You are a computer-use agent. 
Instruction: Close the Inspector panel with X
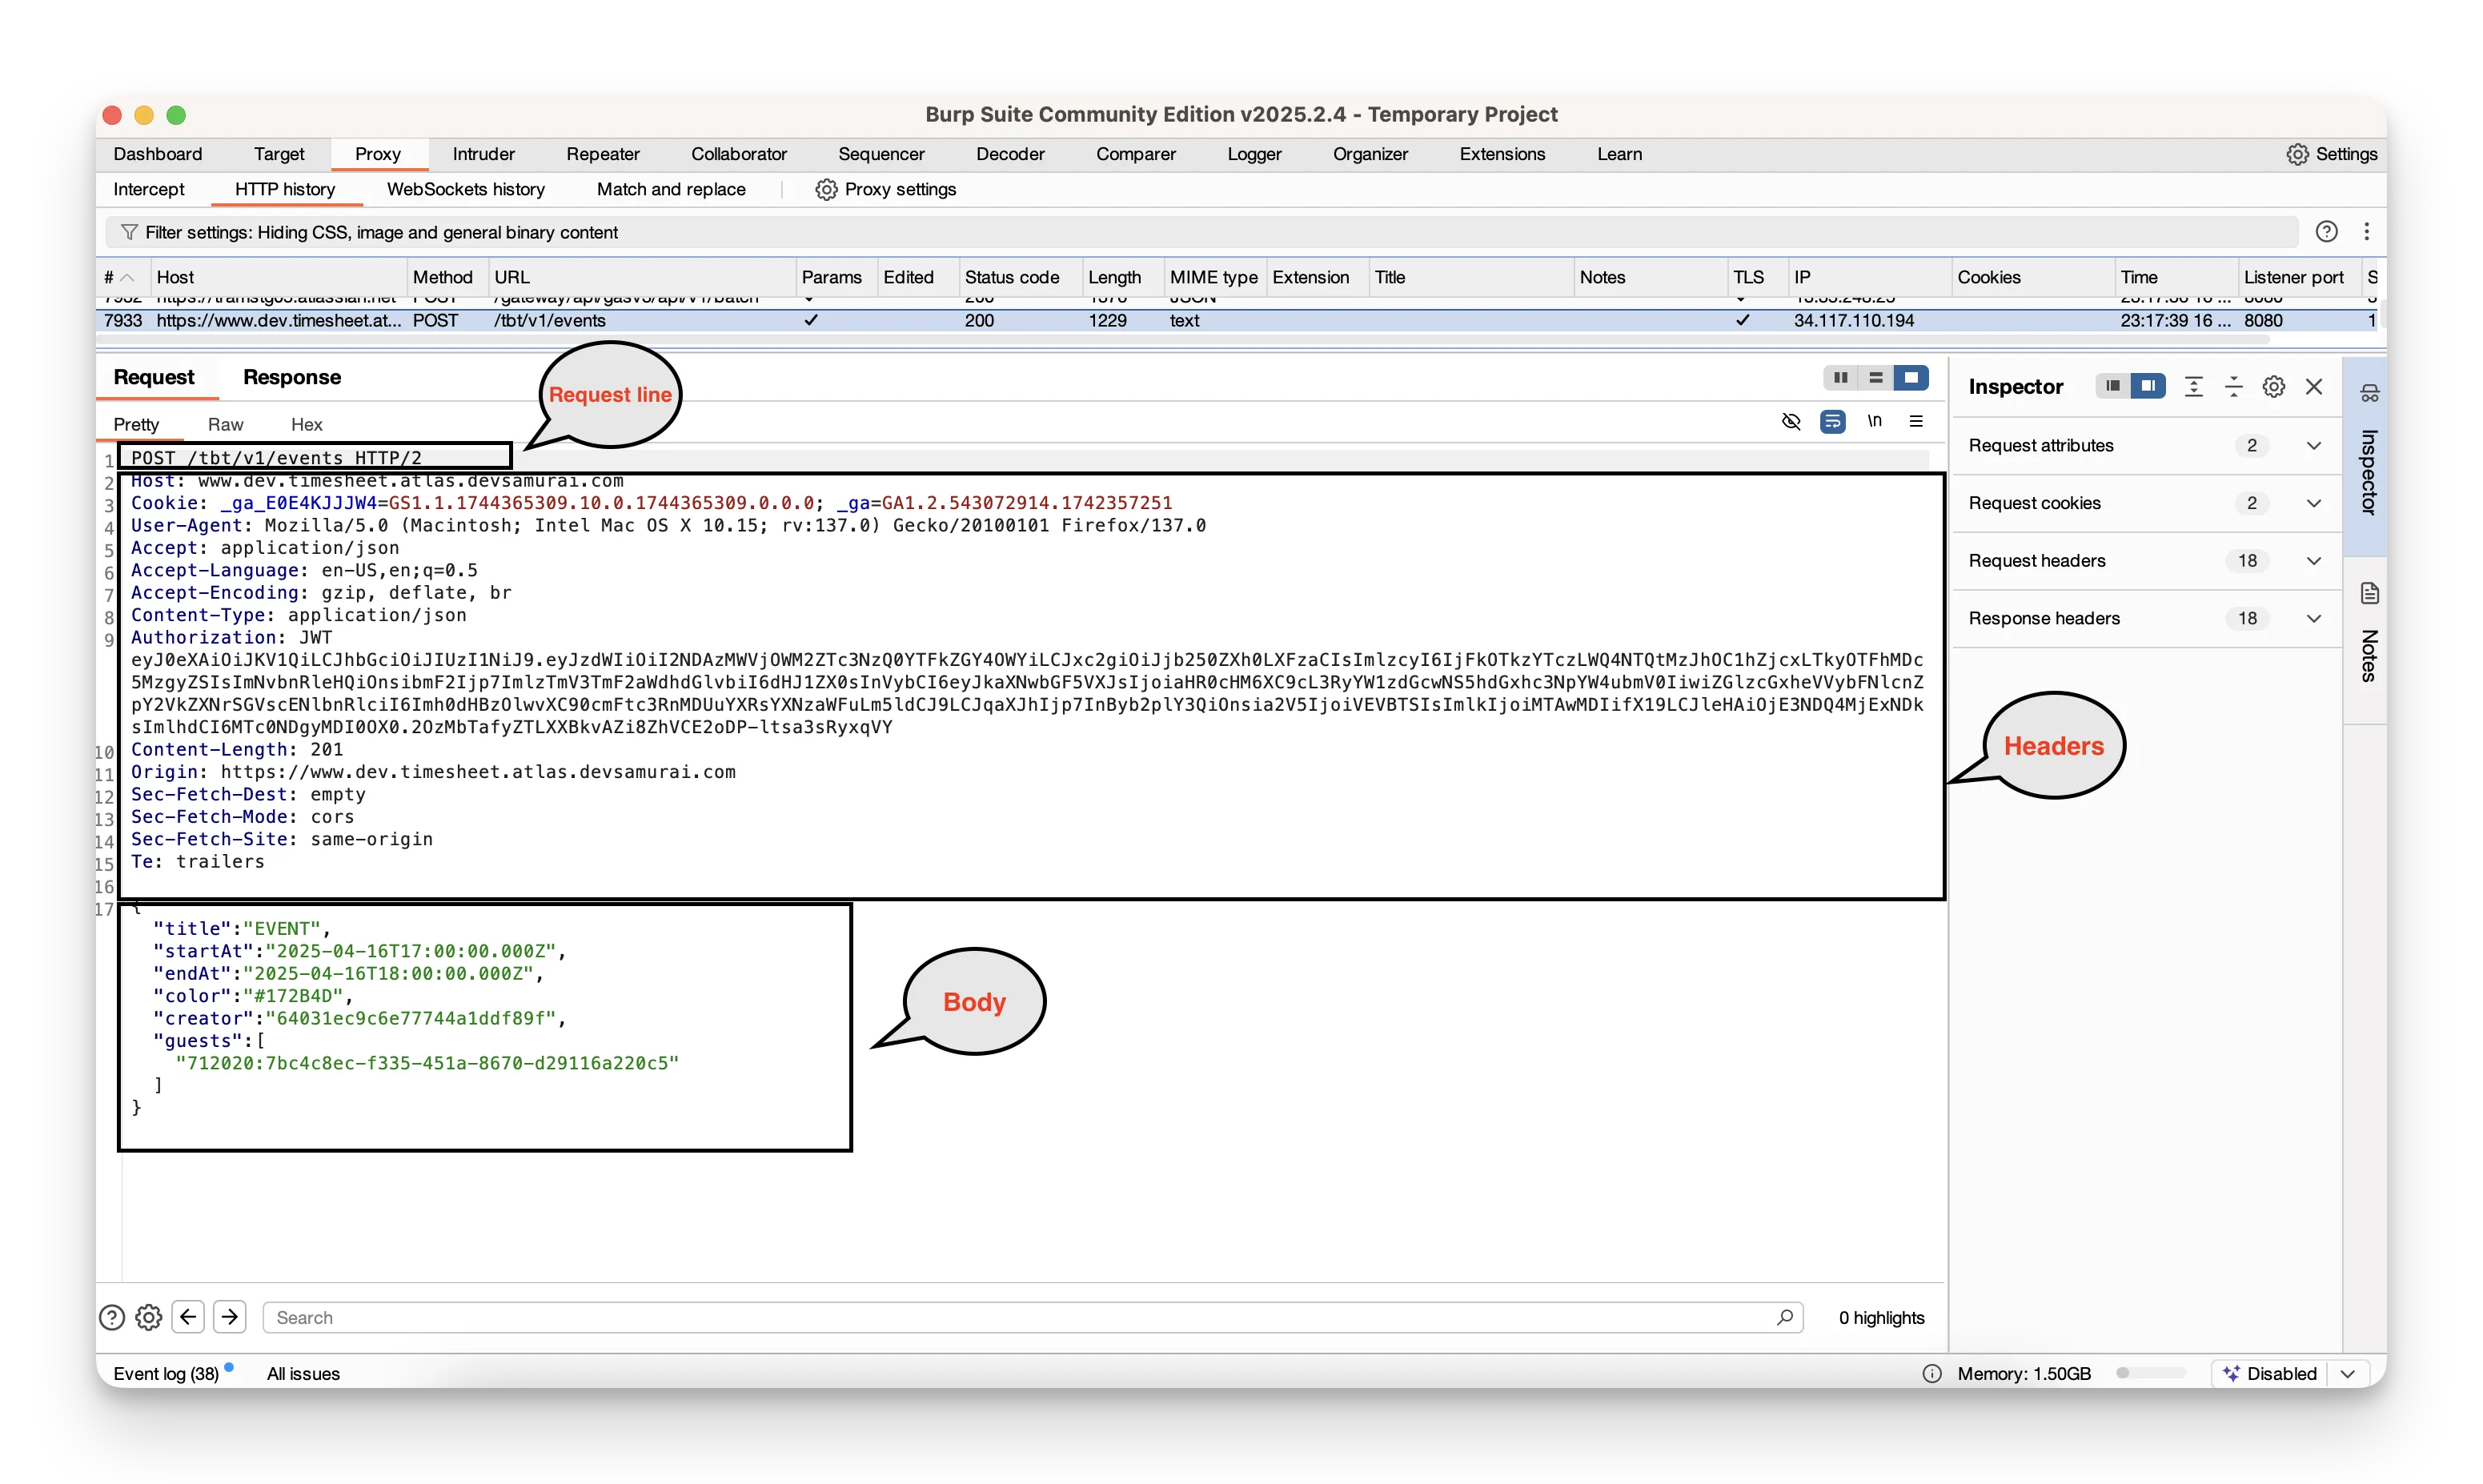pyautogui.click(x=2313, y=387)
